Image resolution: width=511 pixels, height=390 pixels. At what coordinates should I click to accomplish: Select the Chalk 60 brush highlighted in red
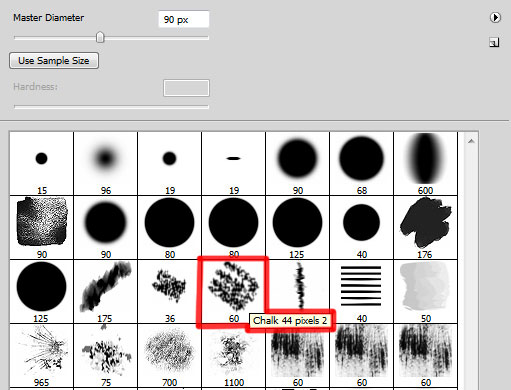(x=233, y=291)
